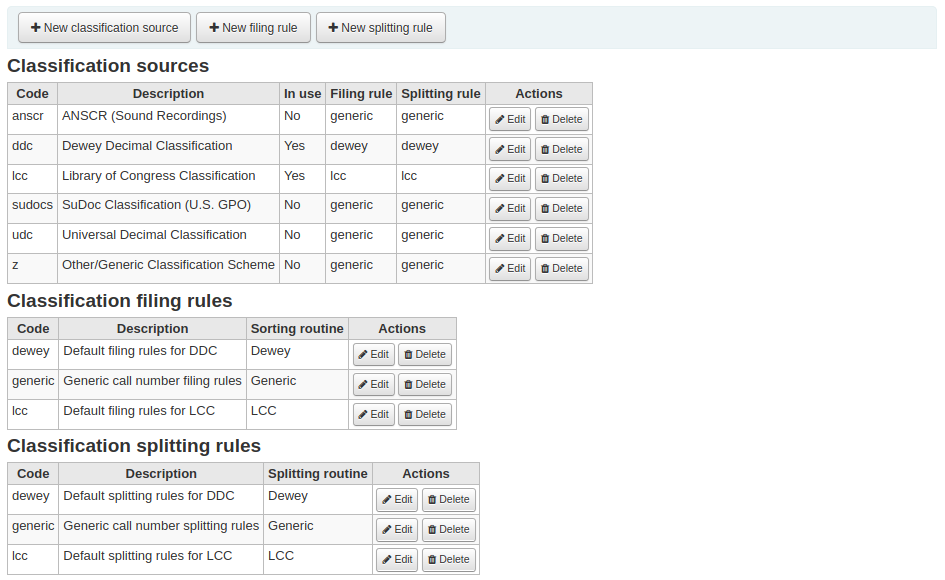This screenshot has width=945, height=580.
Task: Delete the z classification source
Action: tap(561, 268)
